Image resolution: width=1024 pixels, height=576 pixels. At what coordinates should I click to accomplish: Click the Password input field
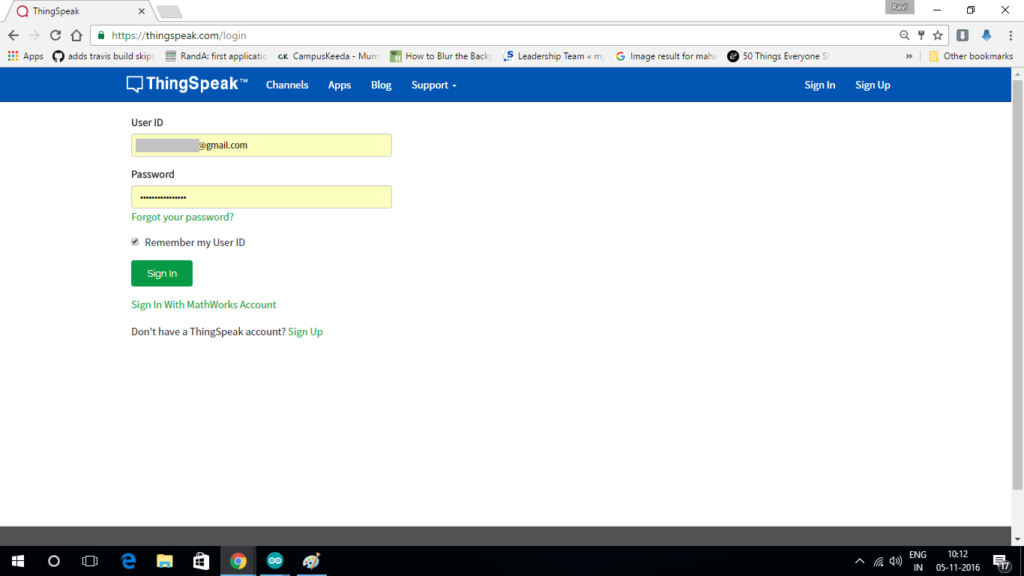[x=261, y=197]
